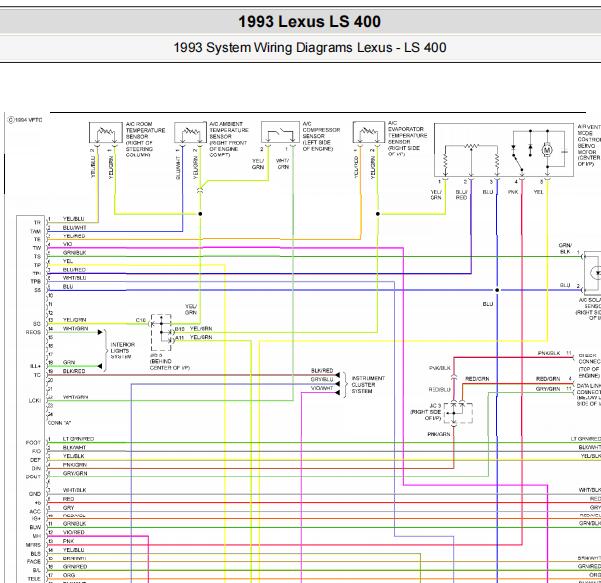Image resolution: width=601 pixels, height=583 pixels.
Task: Click the "INTERIOR LIGHTS SYSTEM" label
Action: (x=123, y=351)
